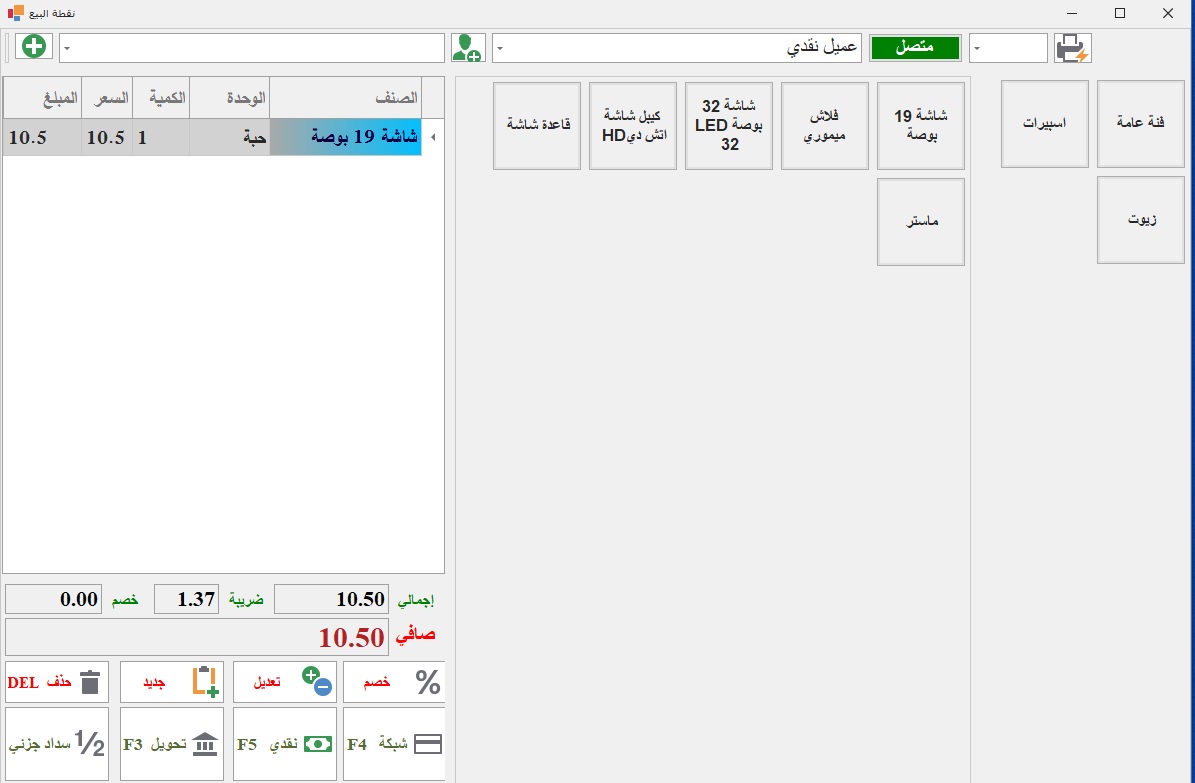Screen dimensions: 1195x783
Task: Pay by bank transfer تحويل F3
Action: click(169, 744)
